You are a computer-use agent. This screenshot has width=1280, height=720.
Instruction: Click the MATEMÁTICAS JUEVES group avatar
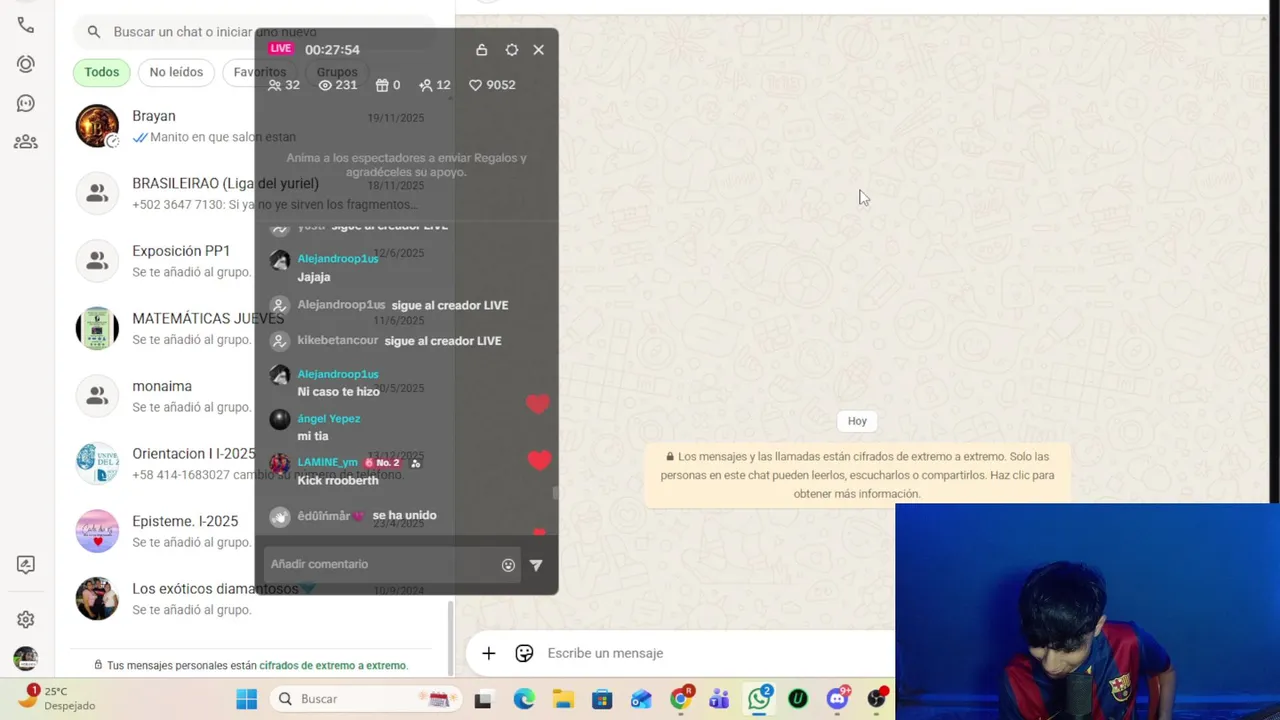coord(97,328)
